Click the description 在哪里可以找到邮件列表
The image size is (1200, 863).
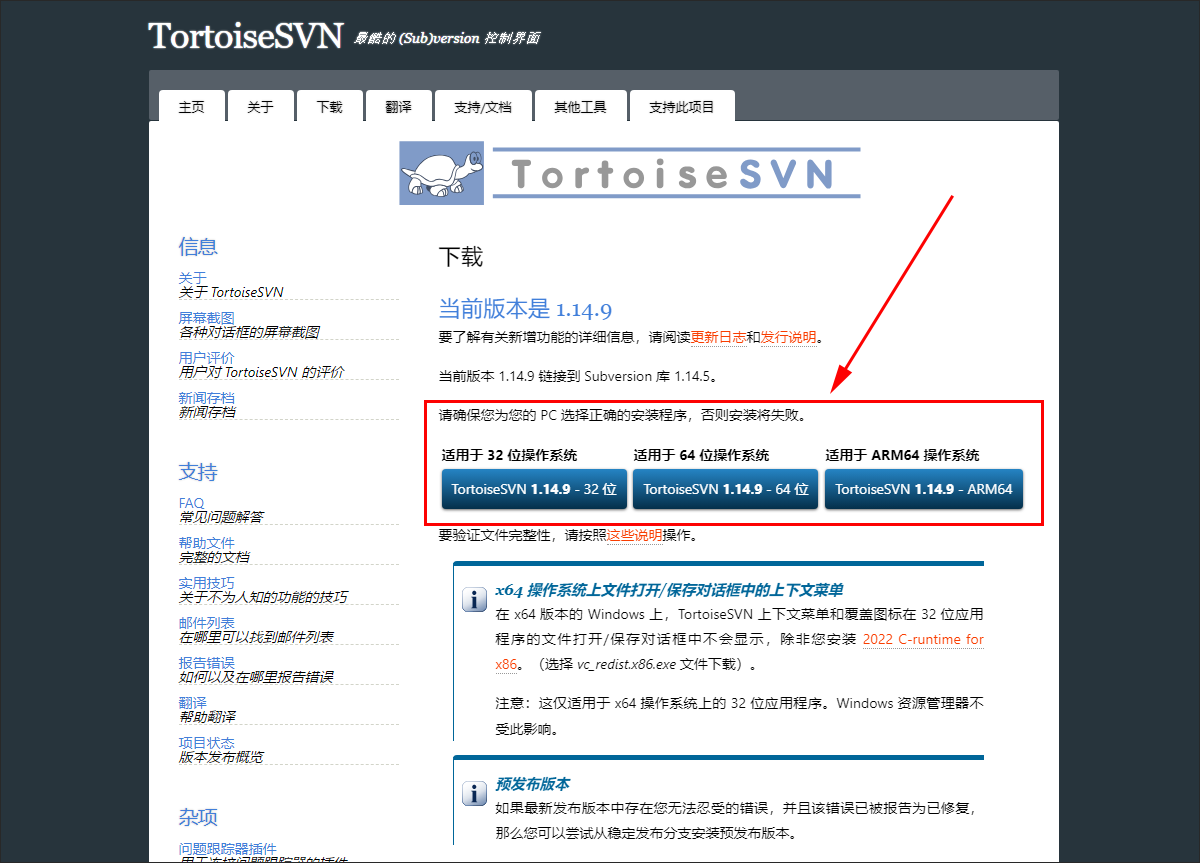point(256,637)
